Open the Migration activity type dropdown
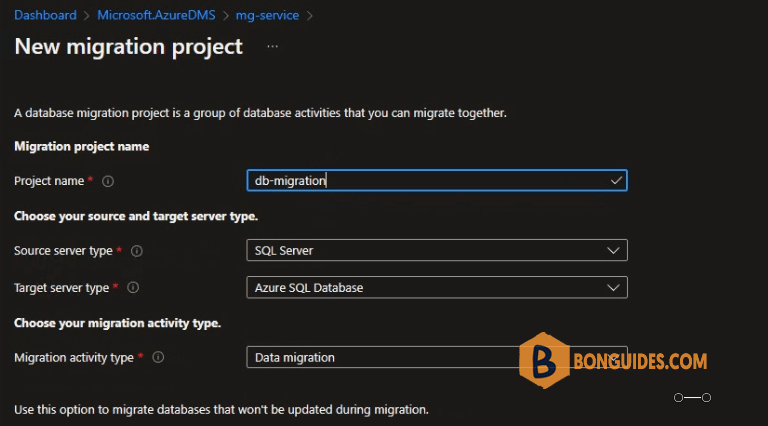Image resolution: width=768 pixels, height=426 pixels. [x=437, y=357]
